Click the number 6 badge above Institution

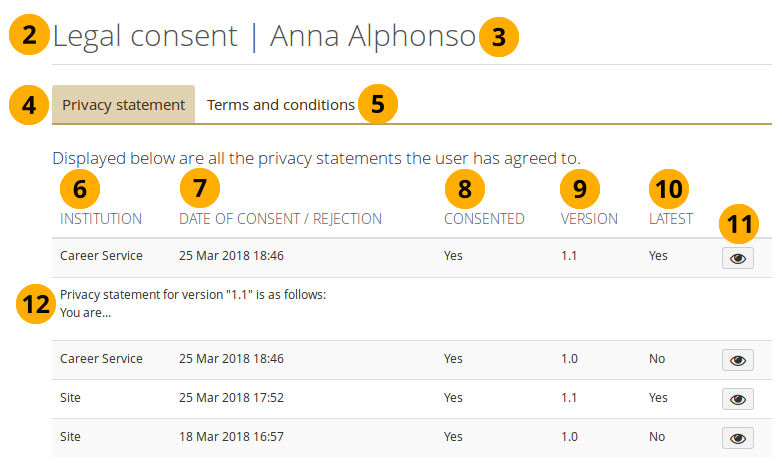click(80, 187)
